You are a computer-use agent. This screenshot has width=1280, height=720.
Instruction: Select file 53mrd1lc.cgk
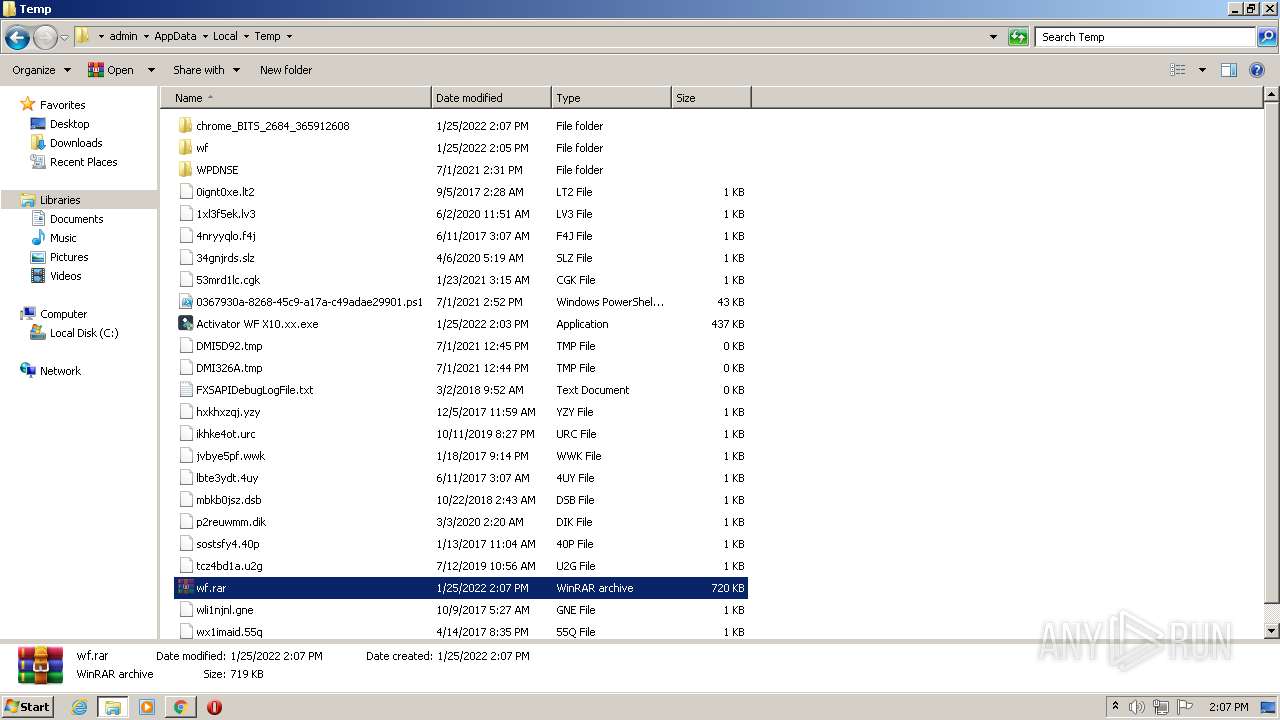coord(228,280)
